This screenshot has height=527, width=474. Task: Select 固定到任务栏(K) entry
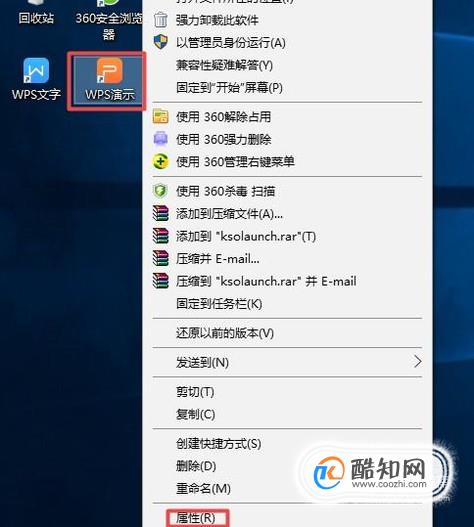tap(219, 304)
